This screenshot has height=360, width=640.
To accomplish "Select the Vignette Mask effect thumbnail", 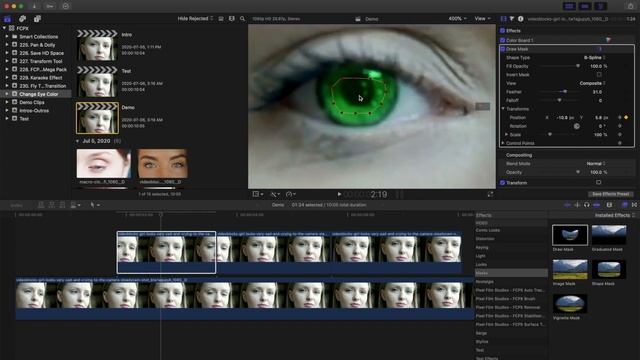I will coord(570,303).
